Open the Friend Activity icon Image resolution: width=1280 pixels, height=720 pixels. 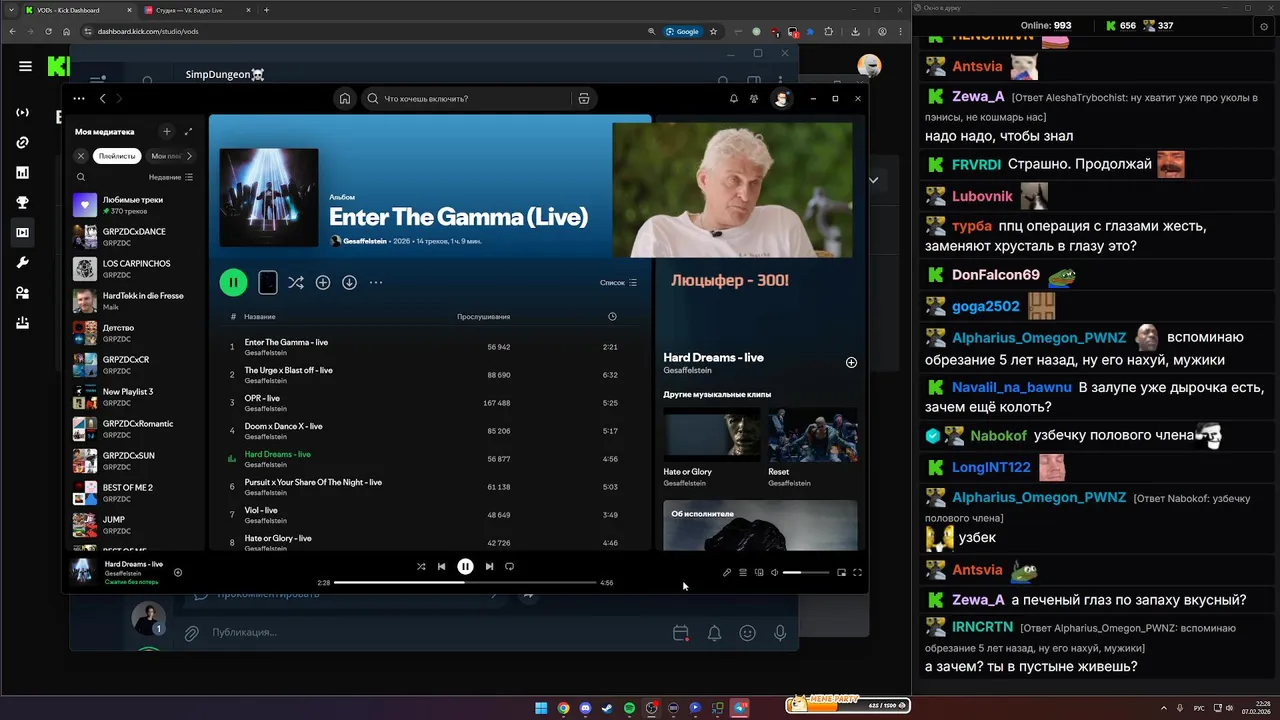[x=754, y=99]
